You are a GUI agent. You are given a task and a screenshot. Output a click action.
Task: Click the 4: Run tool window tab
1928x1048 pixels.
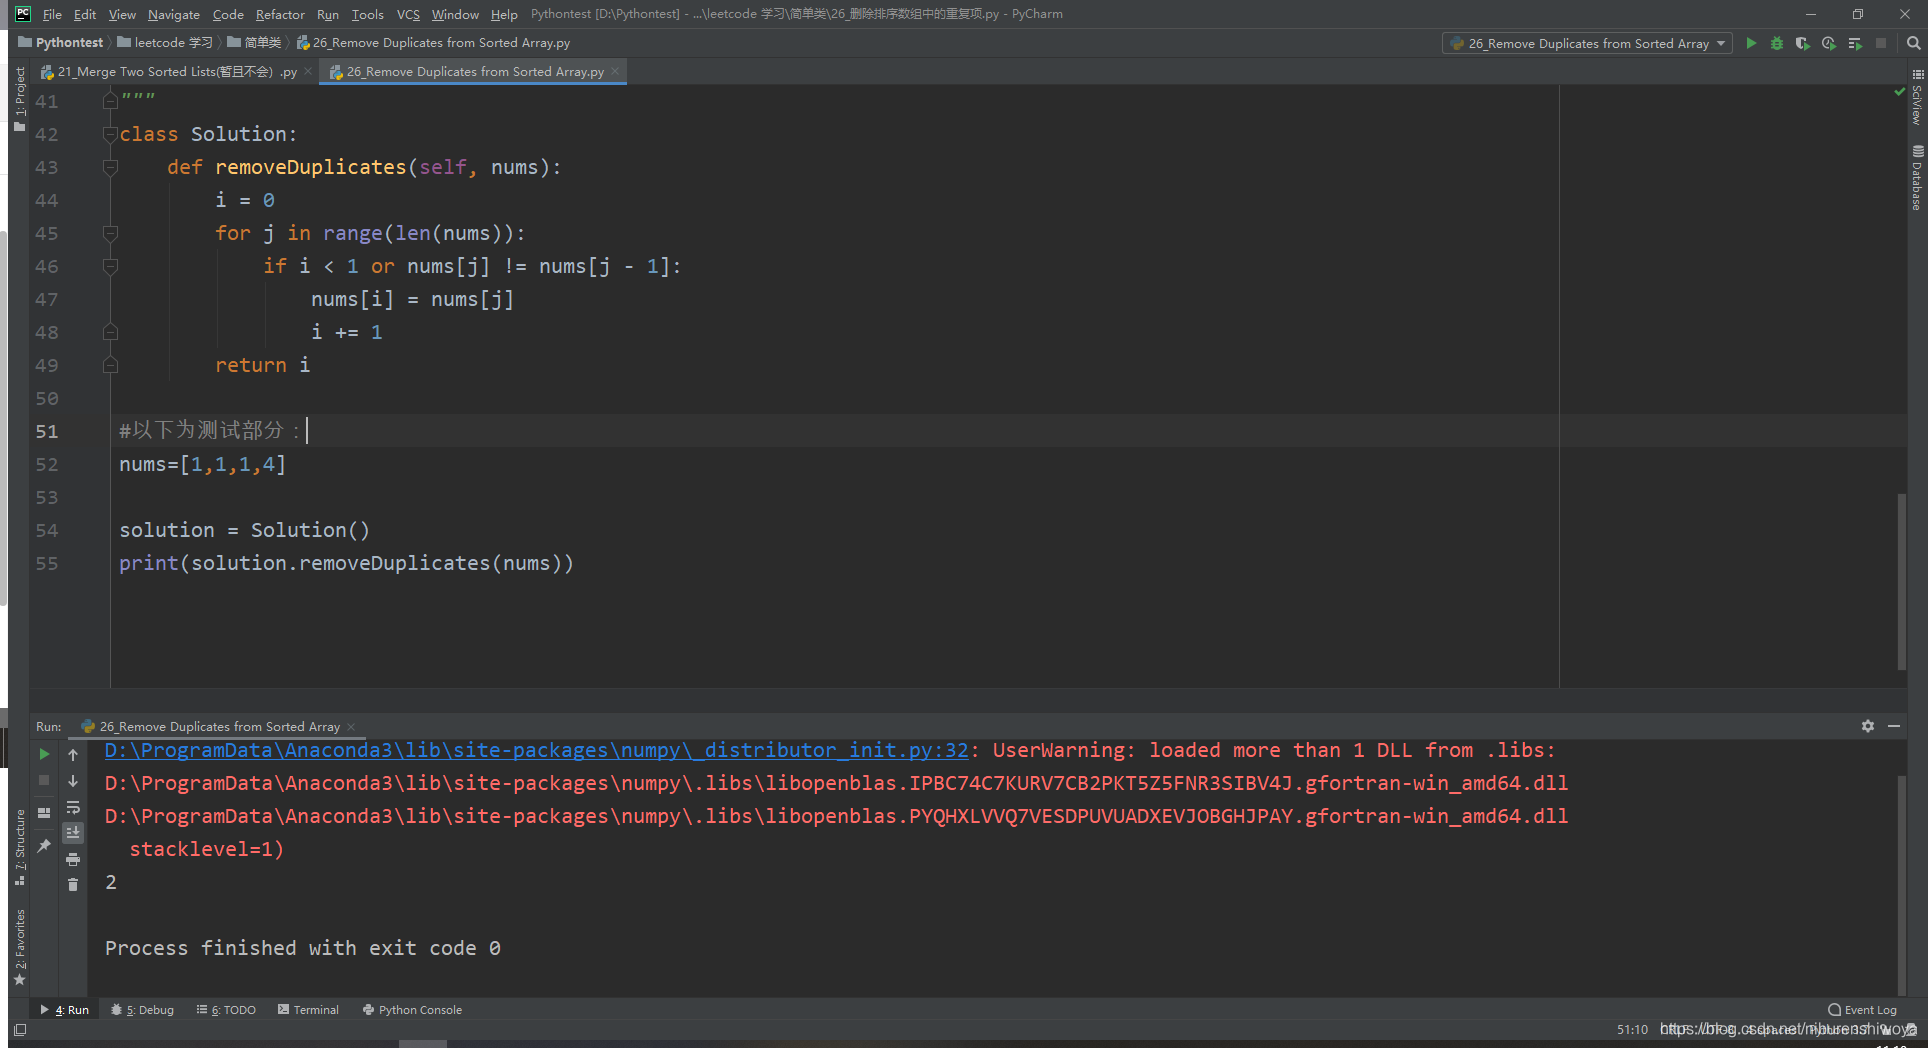coord(65,1010)
